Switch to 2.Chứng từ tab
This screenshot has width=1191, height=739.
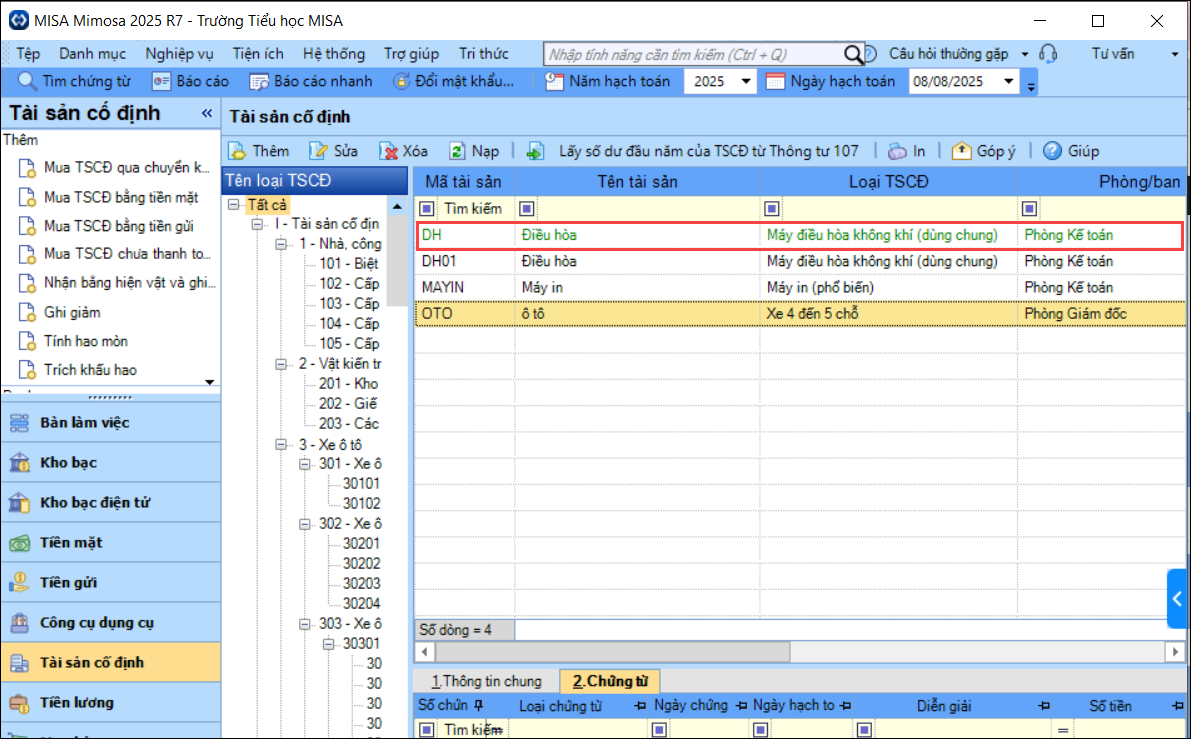(x=610, y=681)
